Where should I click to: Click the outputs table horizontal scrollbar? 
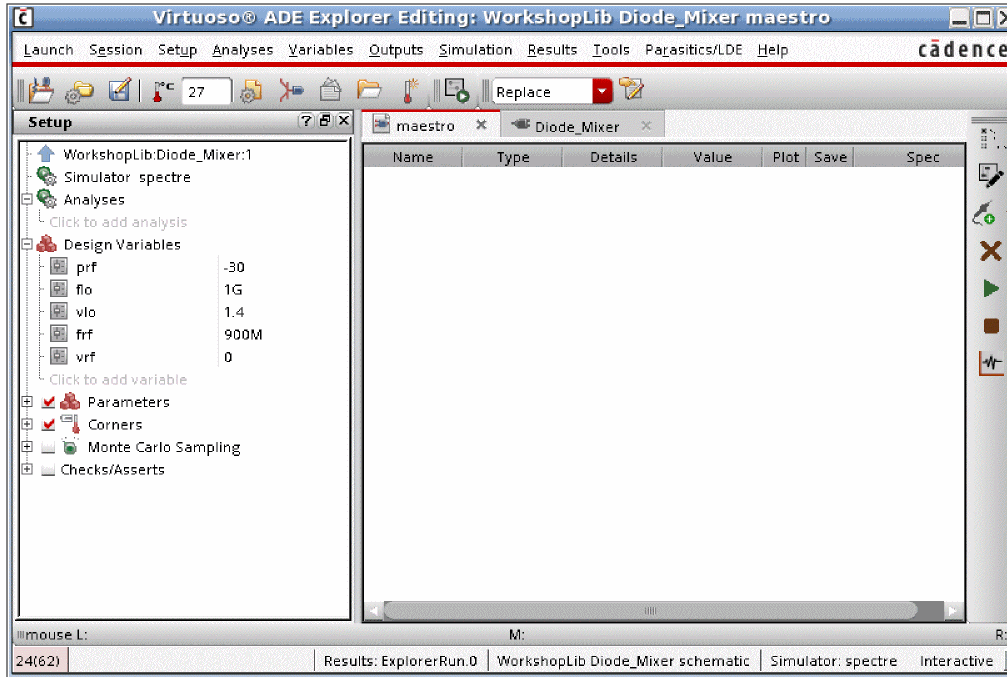pyautogui.click(x=650, y=610)
